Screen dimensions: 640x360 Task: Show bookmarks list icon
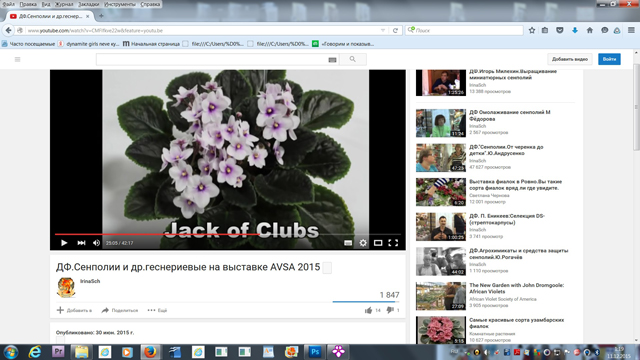click(x=545, y=30)
